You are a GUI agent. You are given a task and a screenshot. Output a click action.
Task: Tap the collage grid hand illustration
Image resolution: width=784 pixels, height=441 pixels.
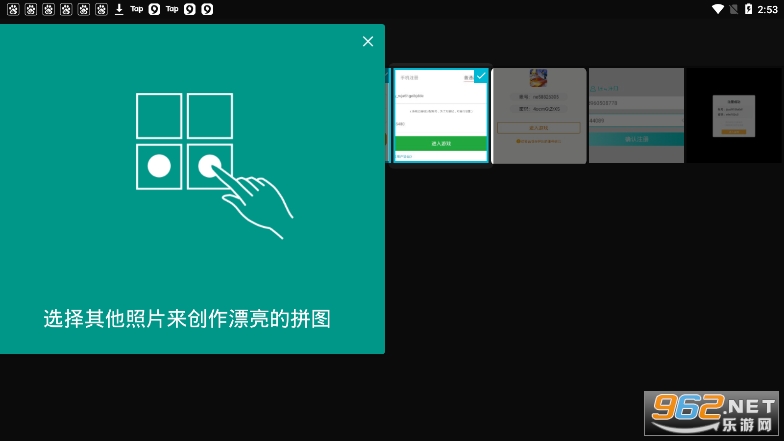click(213, 165)
